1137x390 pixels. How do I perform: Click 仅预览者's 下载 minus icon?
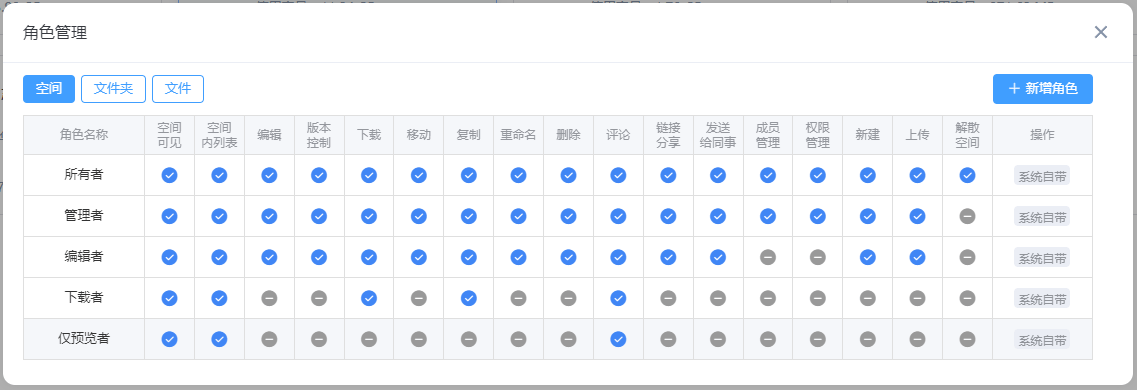click(369, 339)
